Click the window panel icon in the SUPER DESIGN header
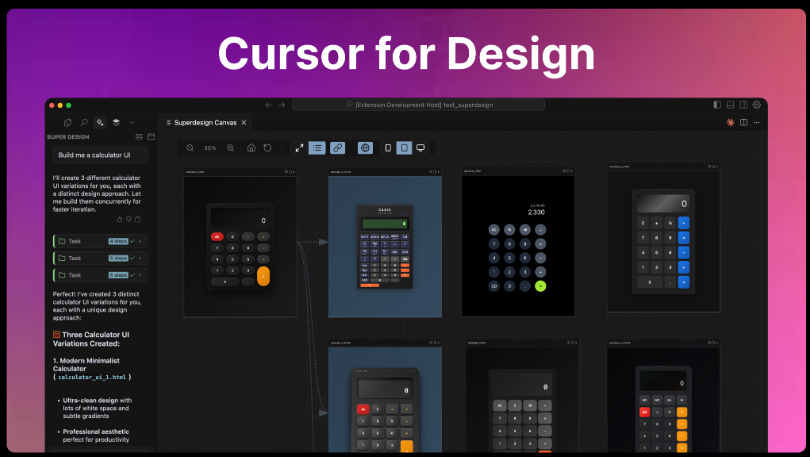Screen dimensions: 810x457 (x=151, y=137)
